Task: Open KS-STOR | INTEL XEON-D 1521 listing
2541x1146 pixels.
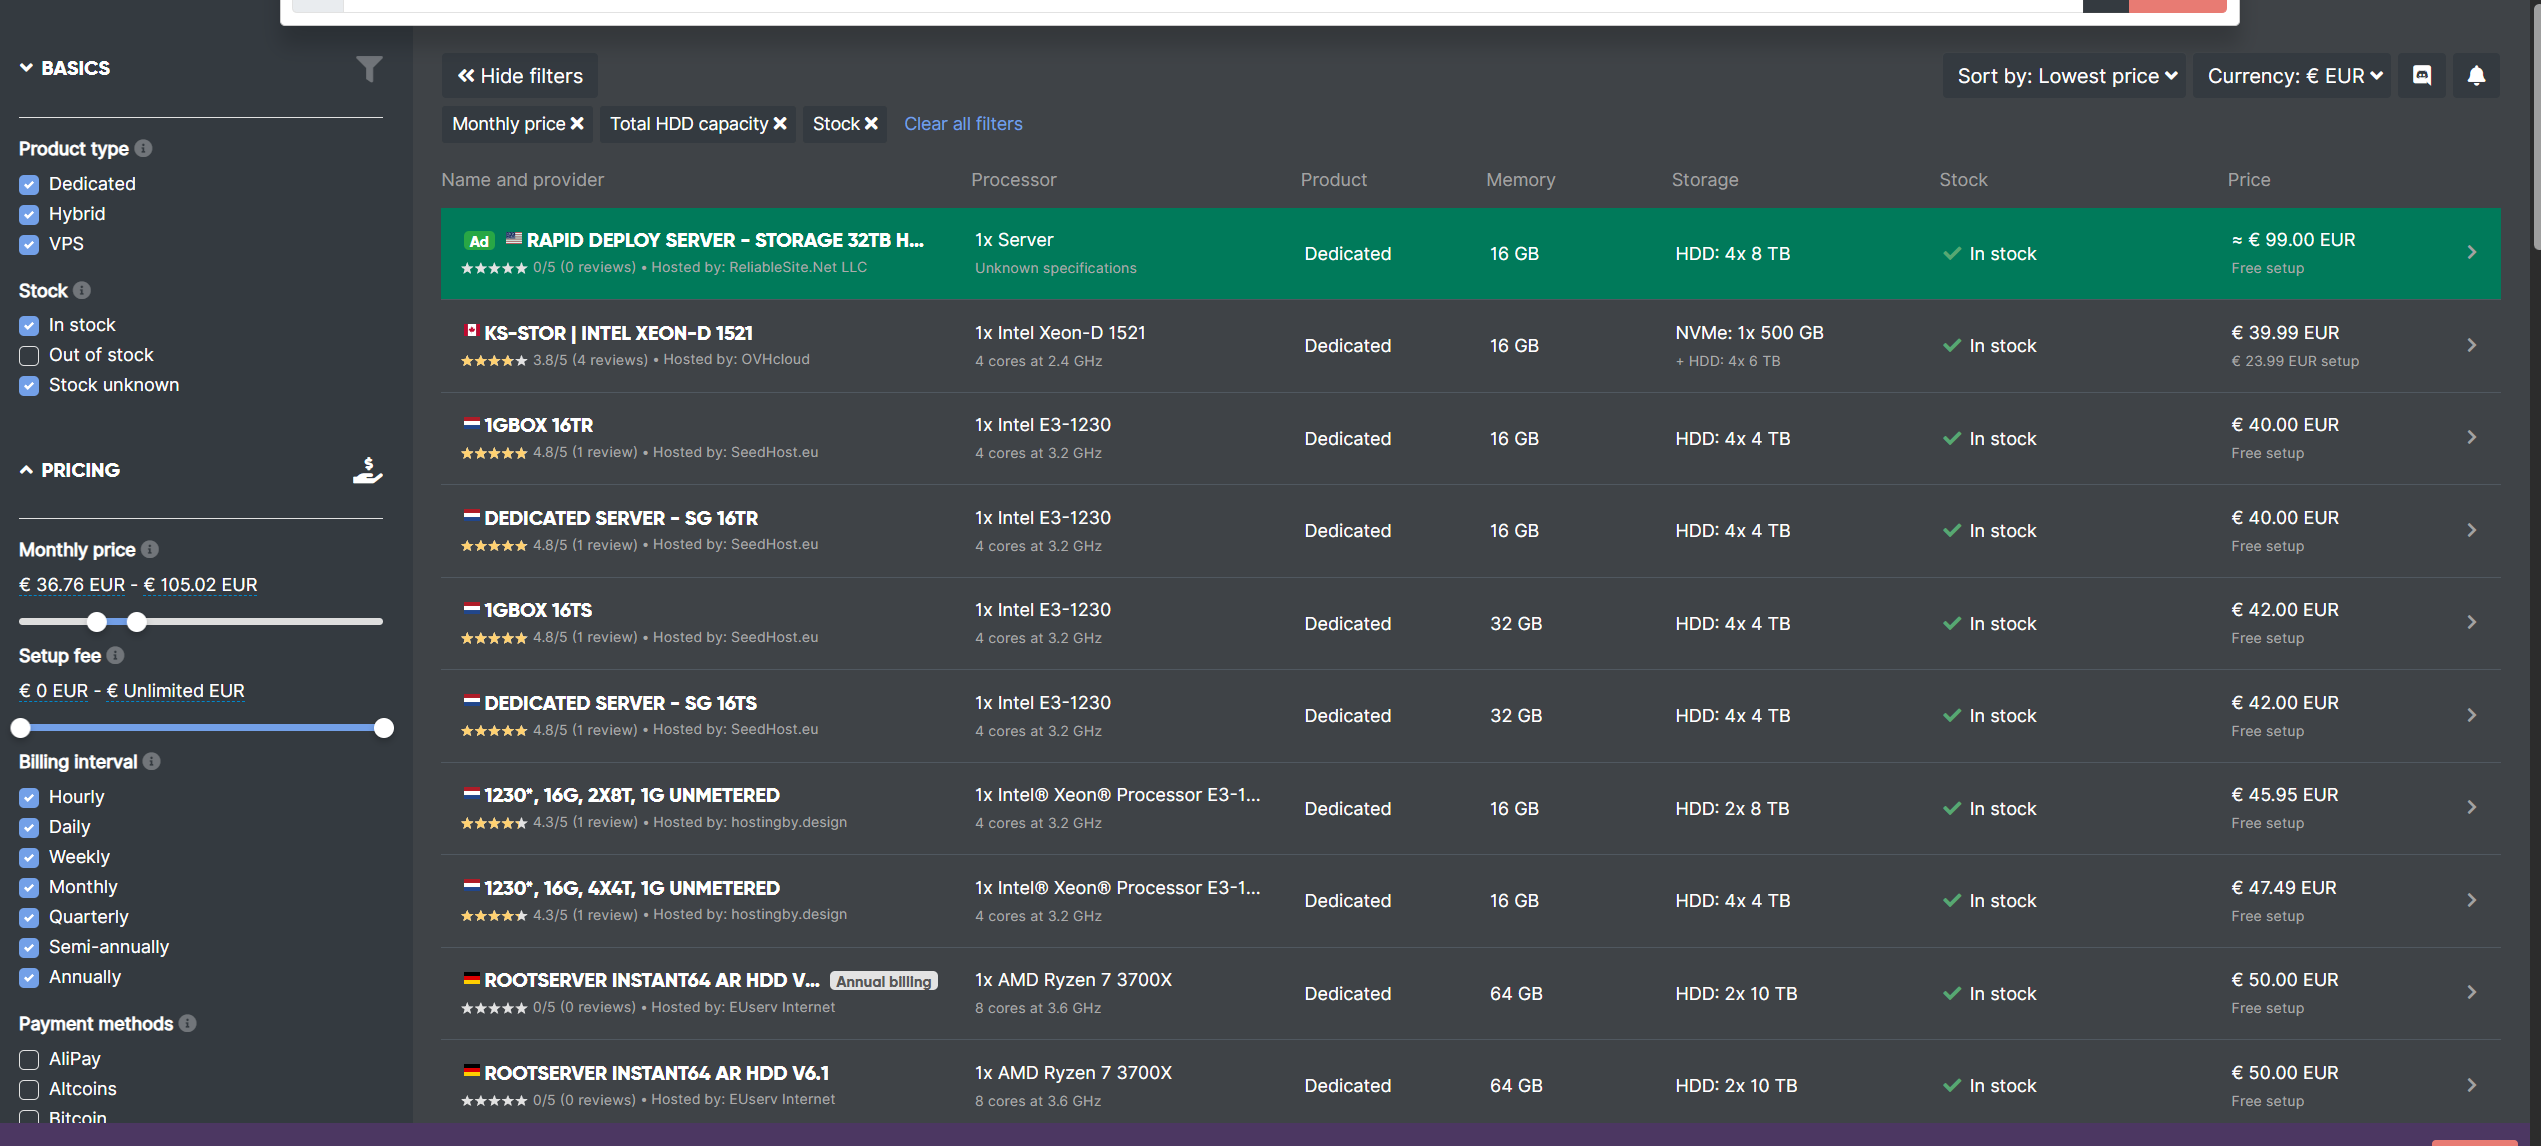Action: pos(618,333)
